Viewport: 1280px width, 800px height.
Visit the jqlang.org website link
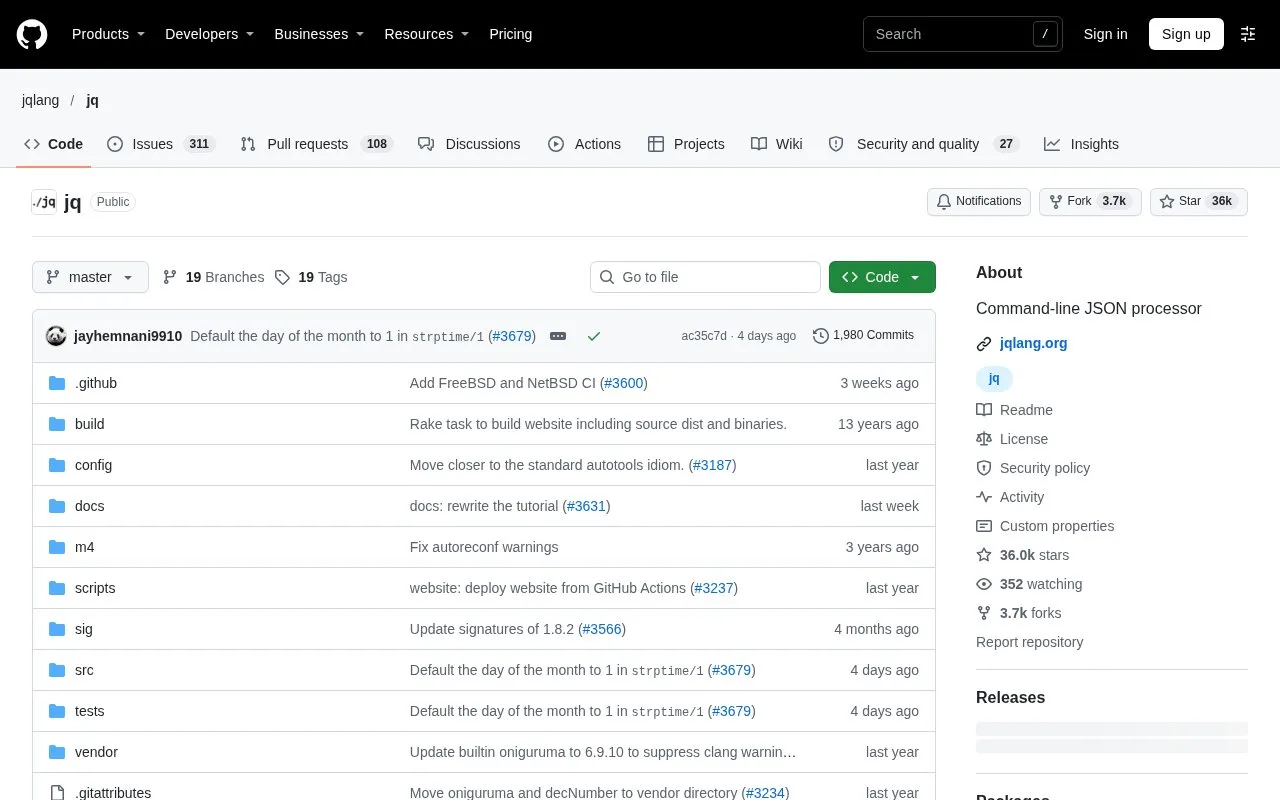[1034, 343]
